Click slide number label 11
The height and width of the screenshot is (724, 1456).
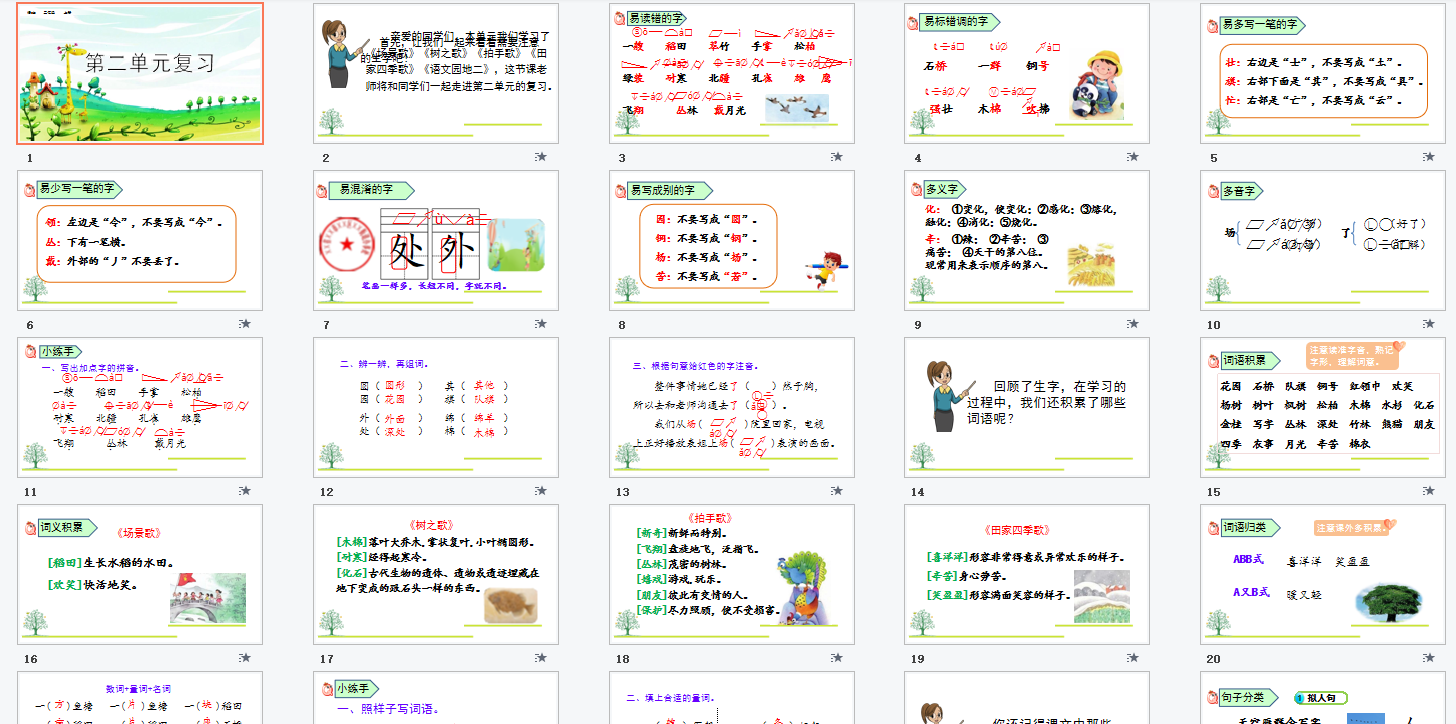pos(30,492)
